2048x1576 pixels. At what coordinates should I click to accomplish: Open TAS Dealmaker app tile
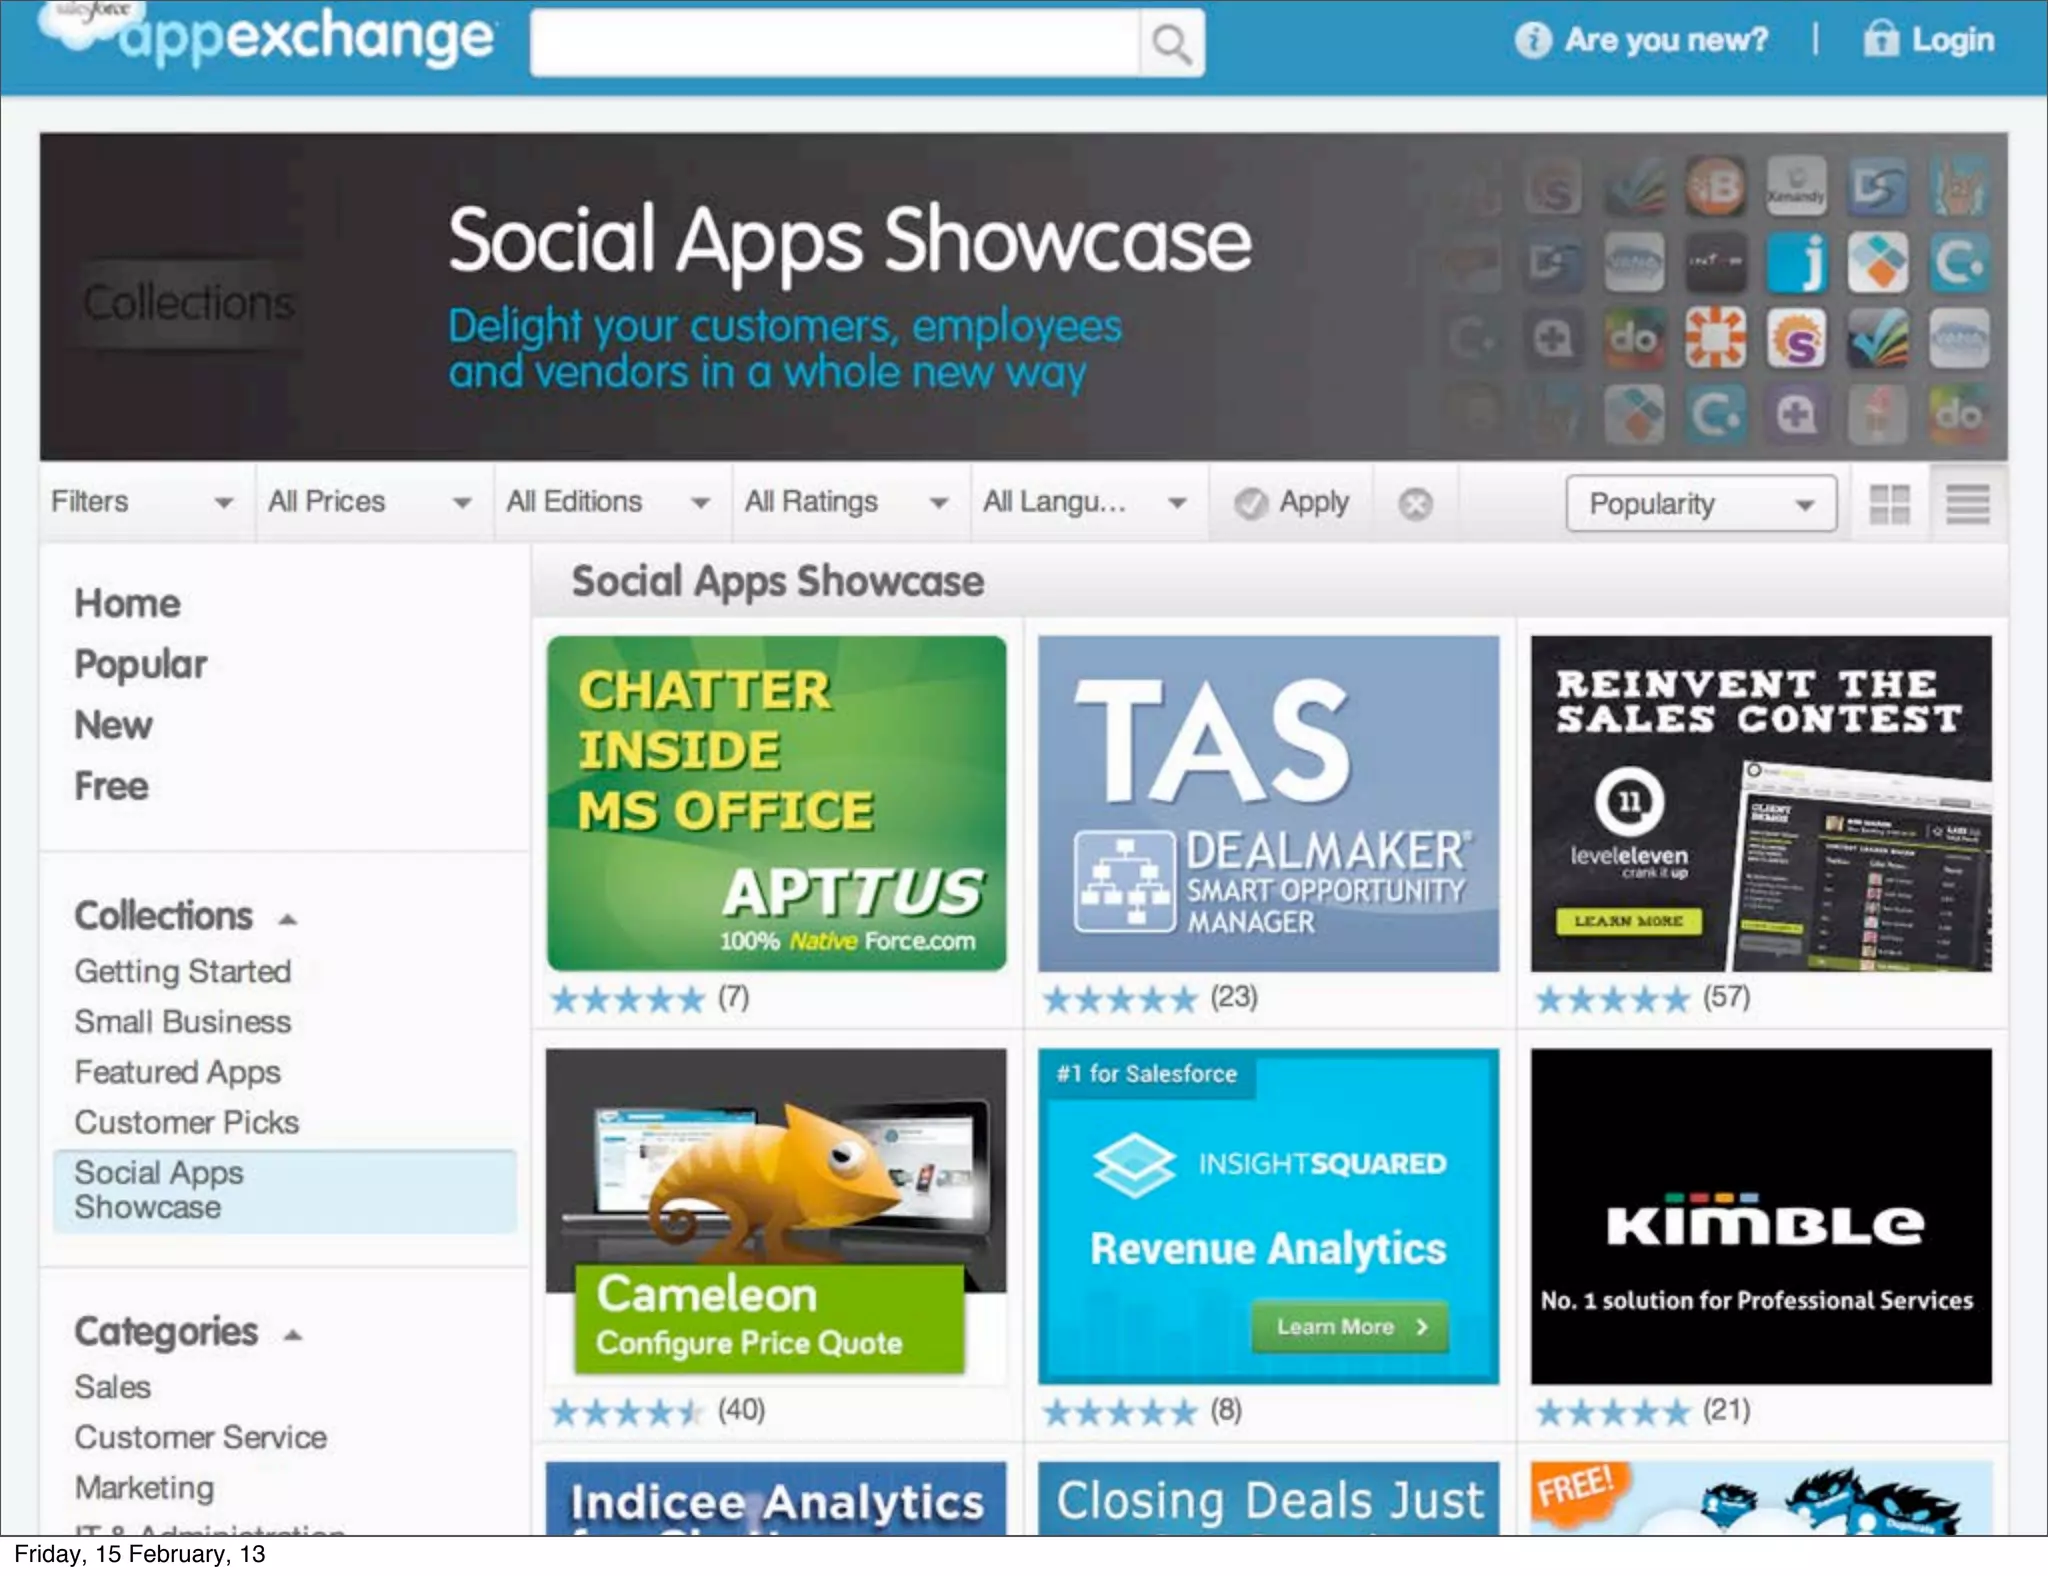point(1268,803)
